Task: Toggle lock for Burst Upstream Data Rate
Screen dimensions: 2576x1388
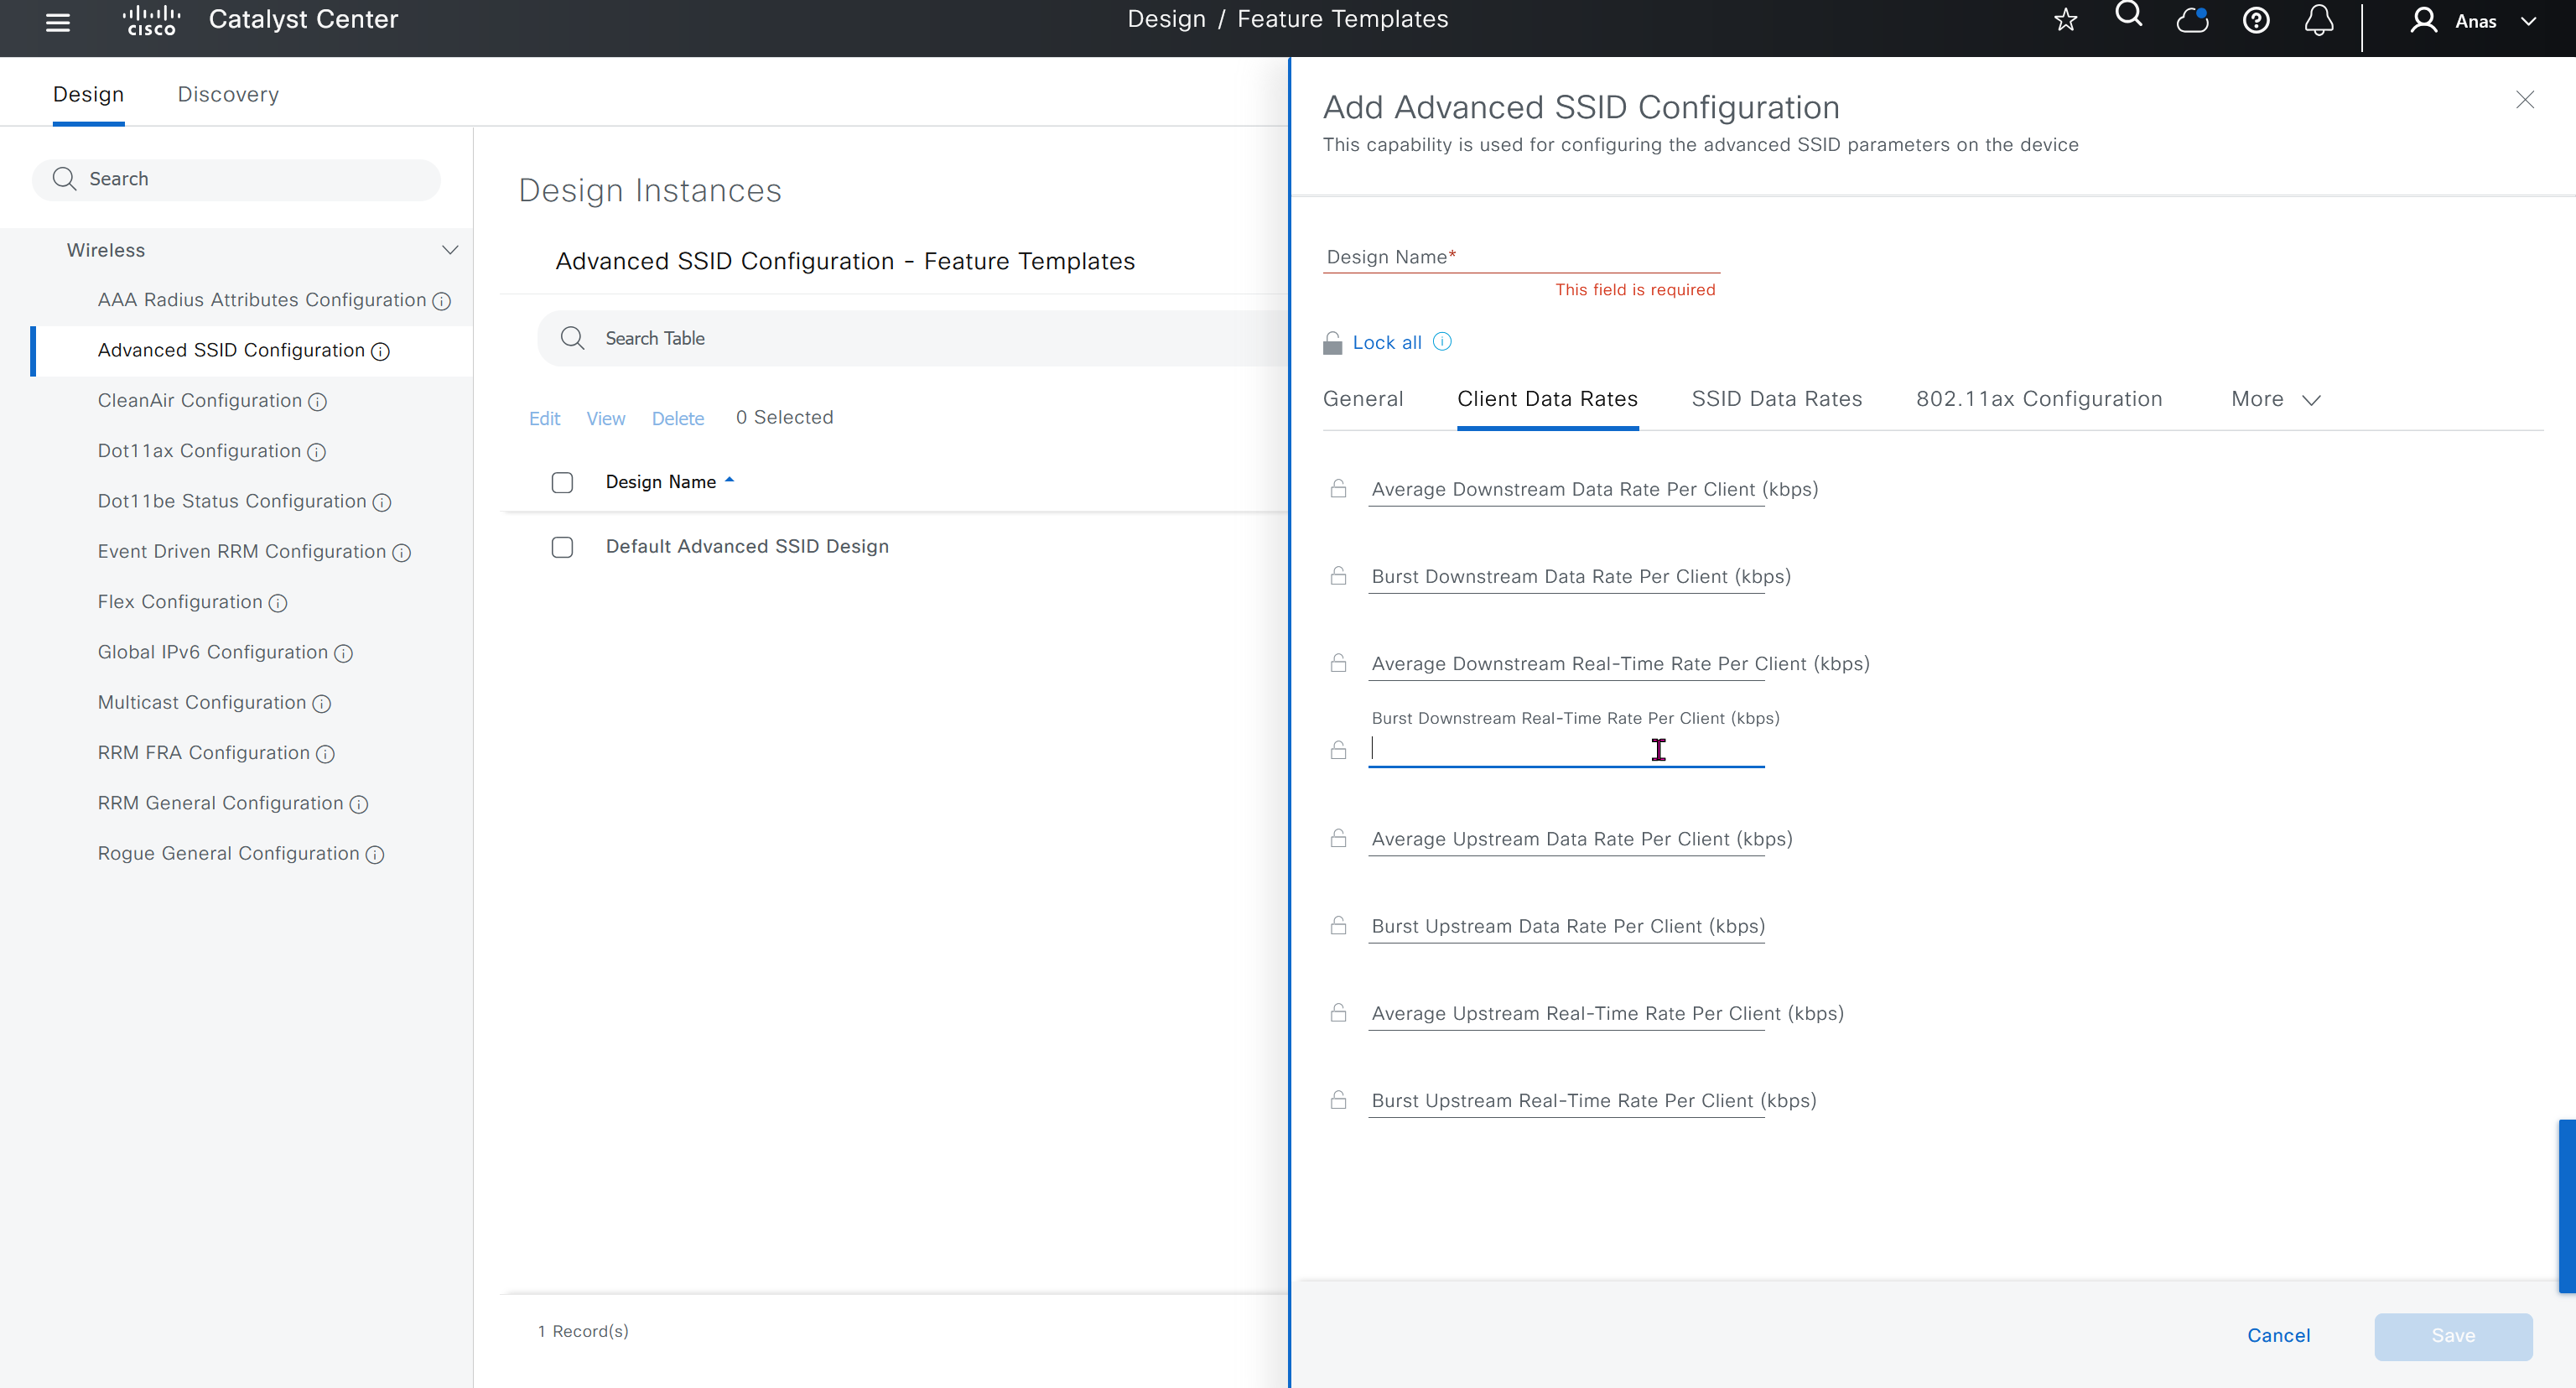Action: coord(1338,926)
